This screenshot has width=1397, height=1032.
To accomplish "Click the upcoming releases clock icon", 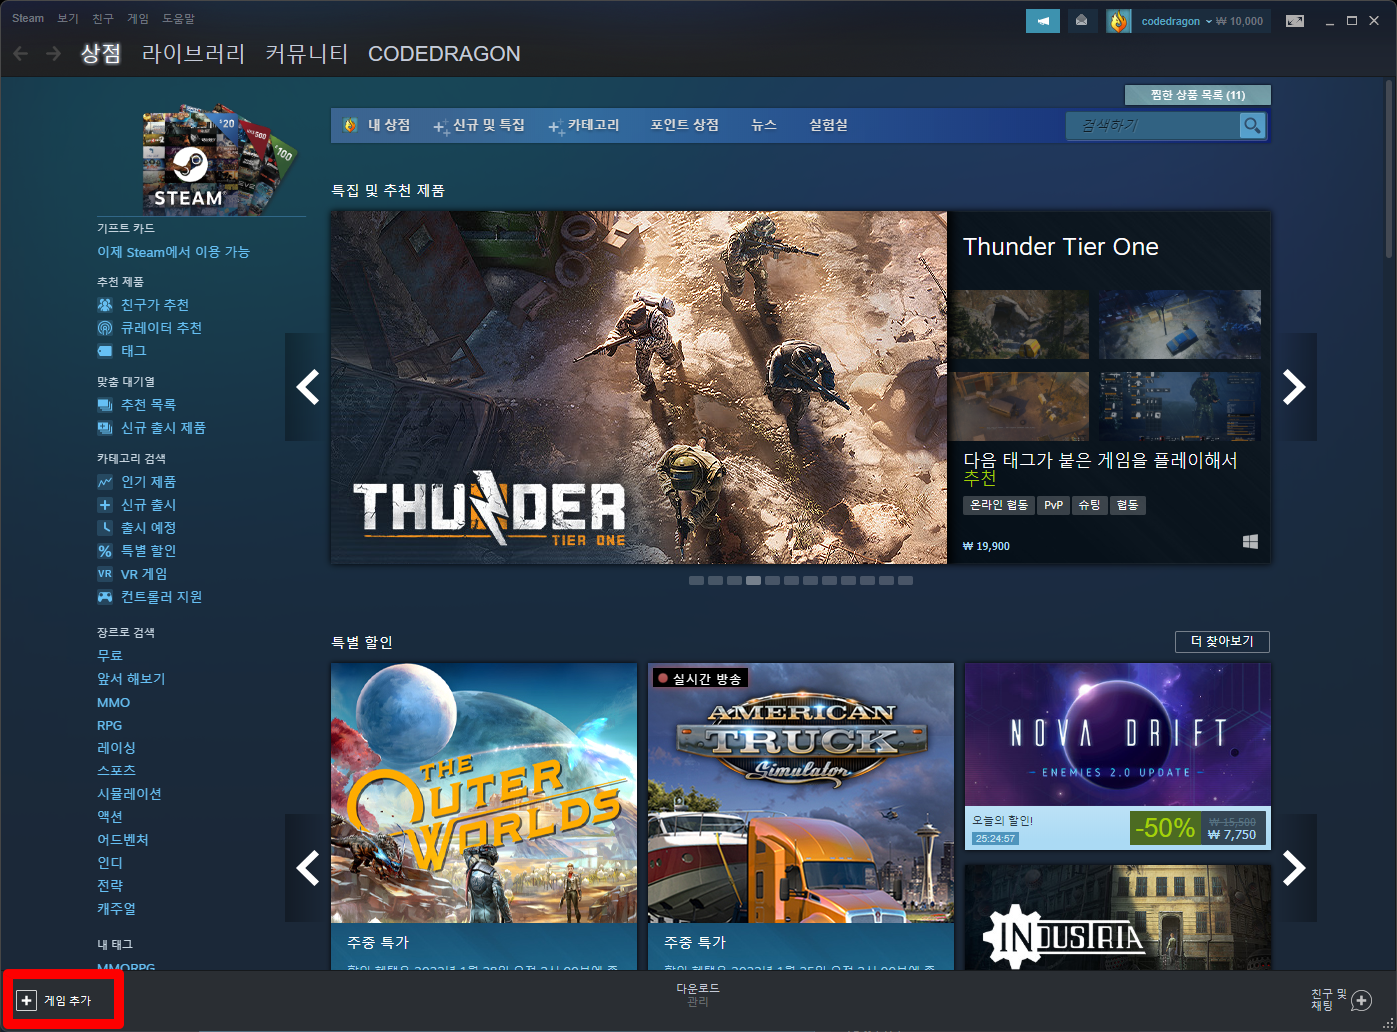I will pyautogui.click(x=105, y=528).
